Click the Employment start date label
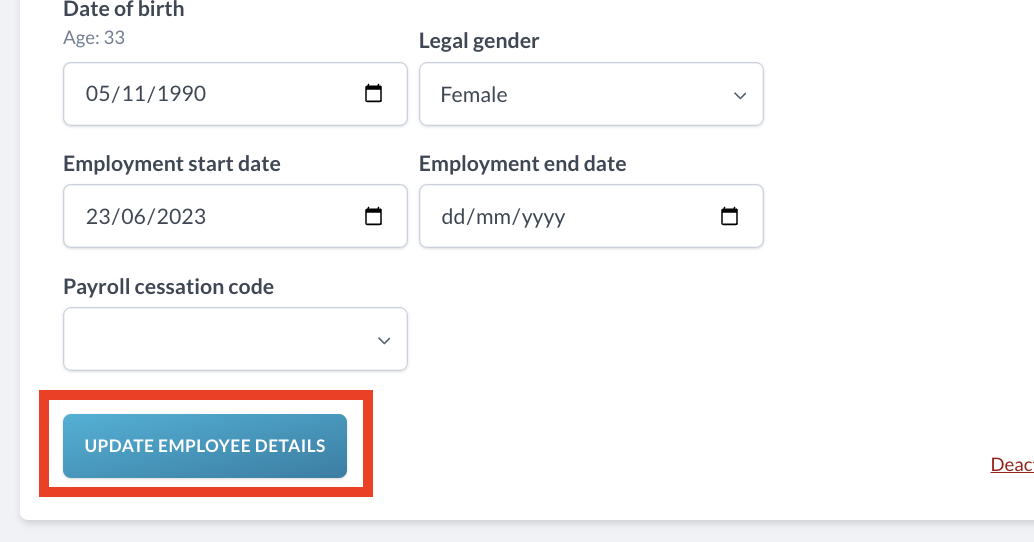 pyautogui.click(x=171, y=164)
